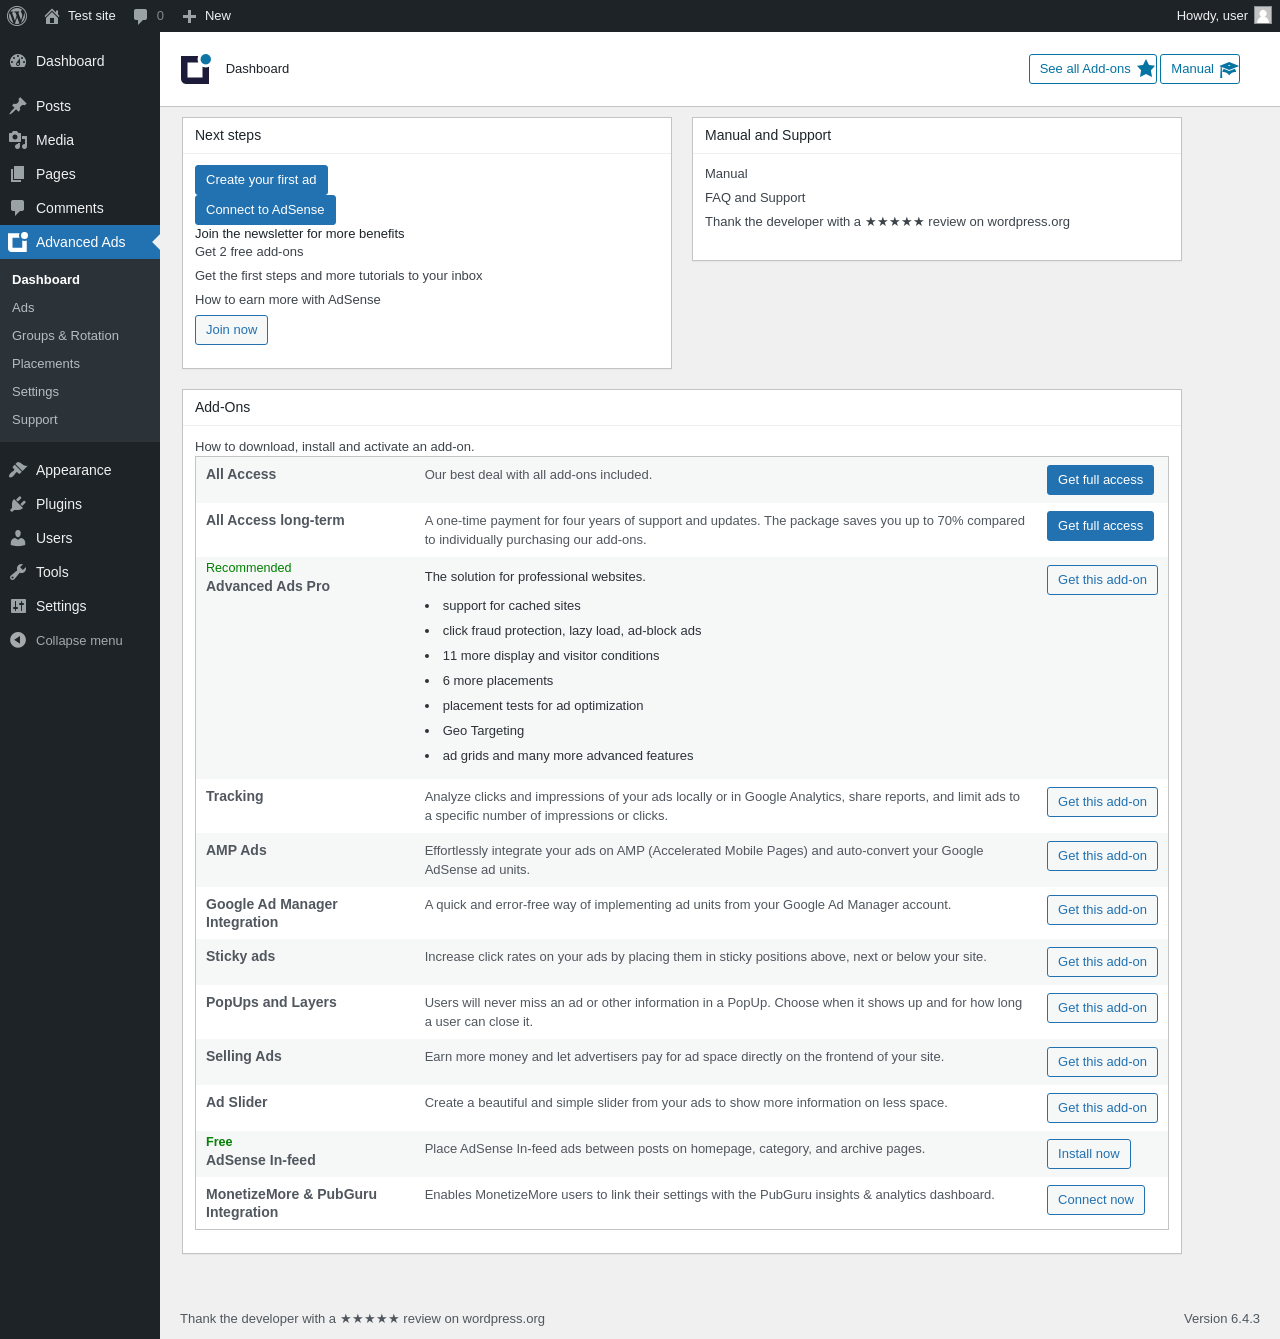Open the Posts menu

(80, 106)
